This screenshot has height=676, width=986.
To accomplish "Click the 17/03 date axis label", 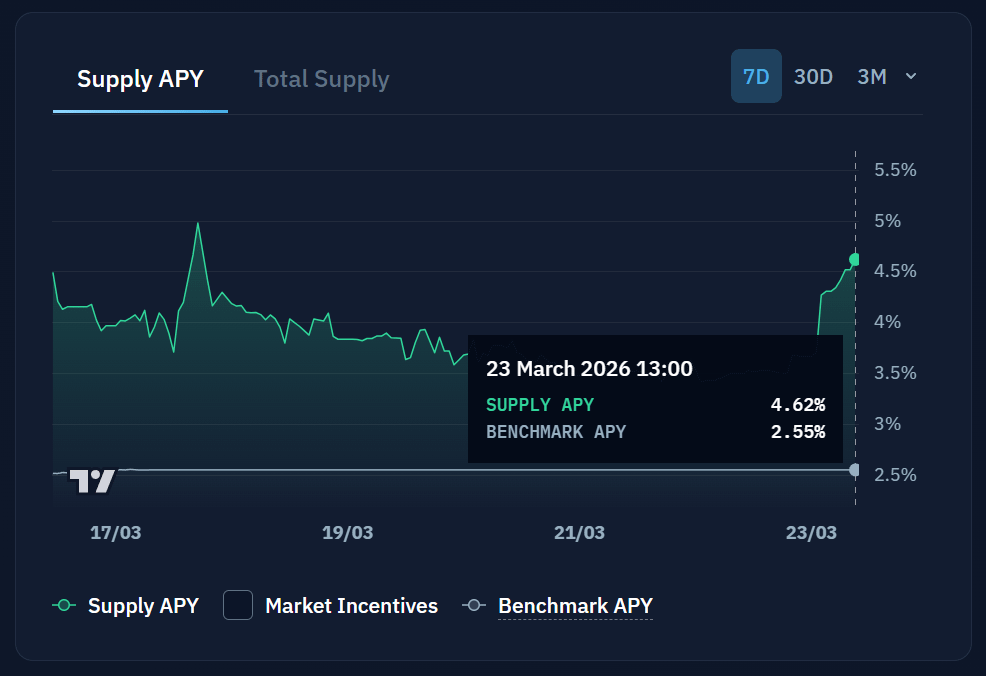I will 115,533.
